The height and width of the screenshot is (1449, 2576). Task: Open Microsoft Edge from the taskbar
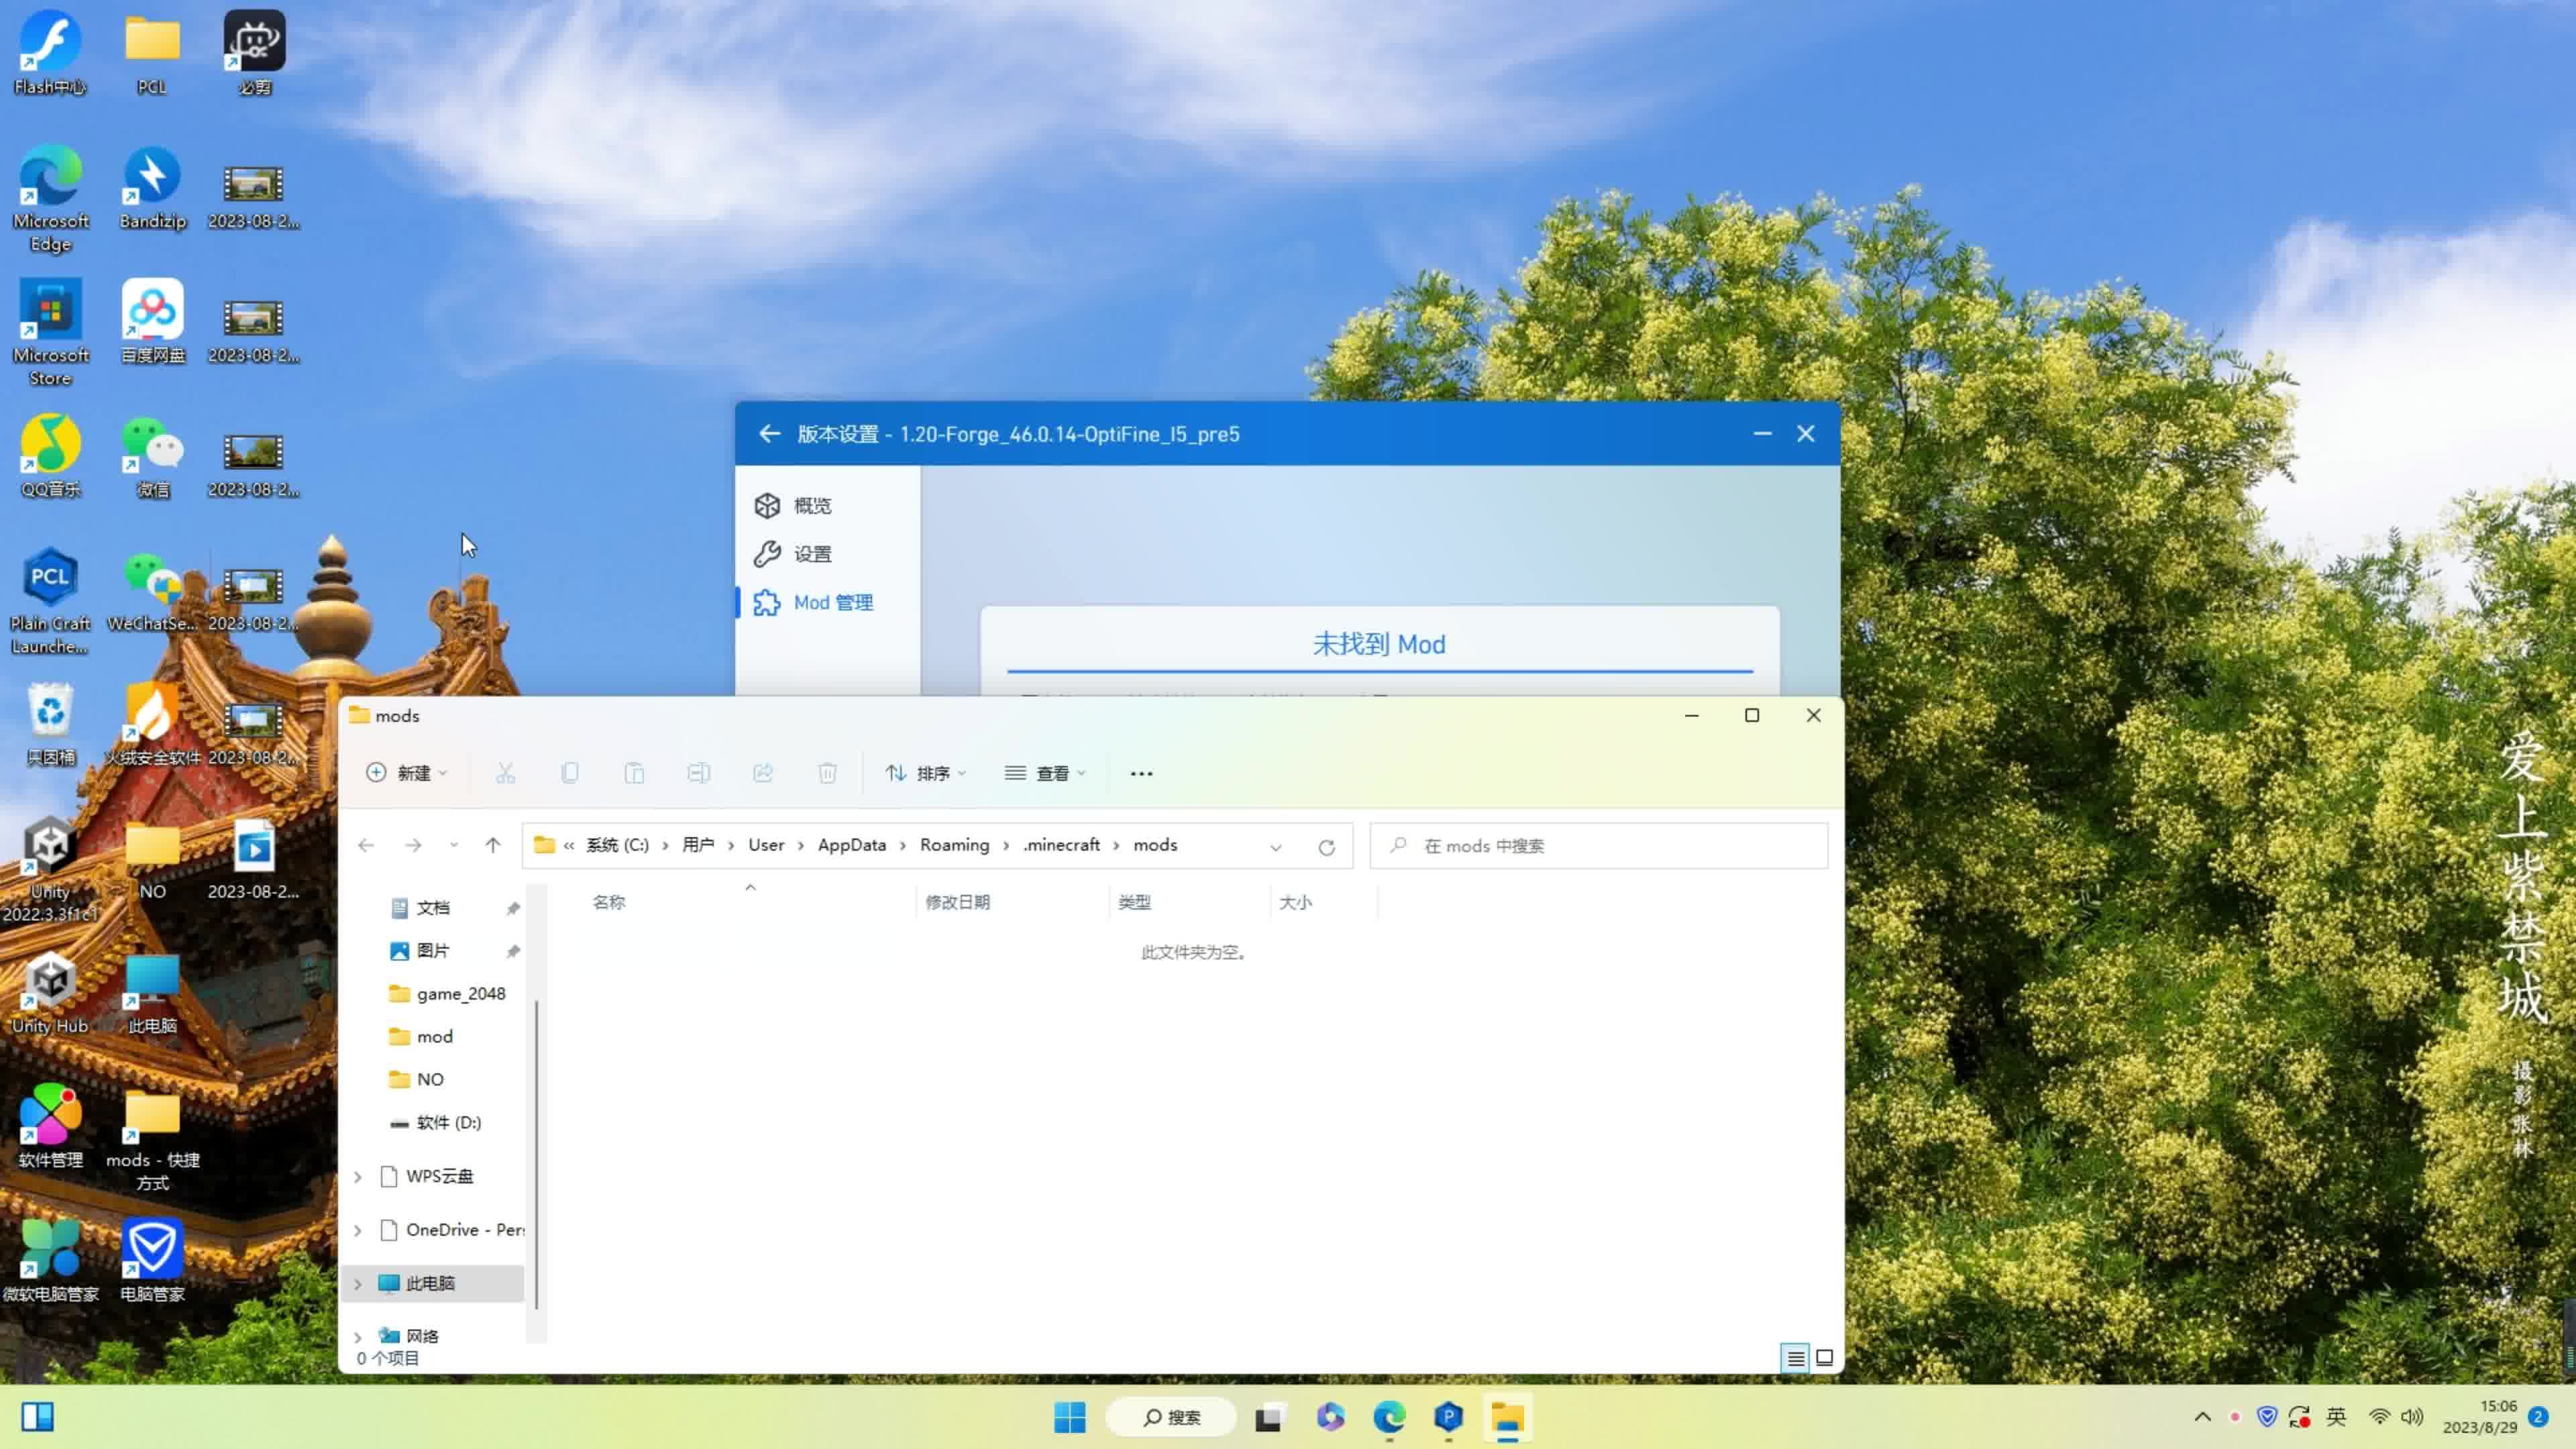tap(1388, 1417)
